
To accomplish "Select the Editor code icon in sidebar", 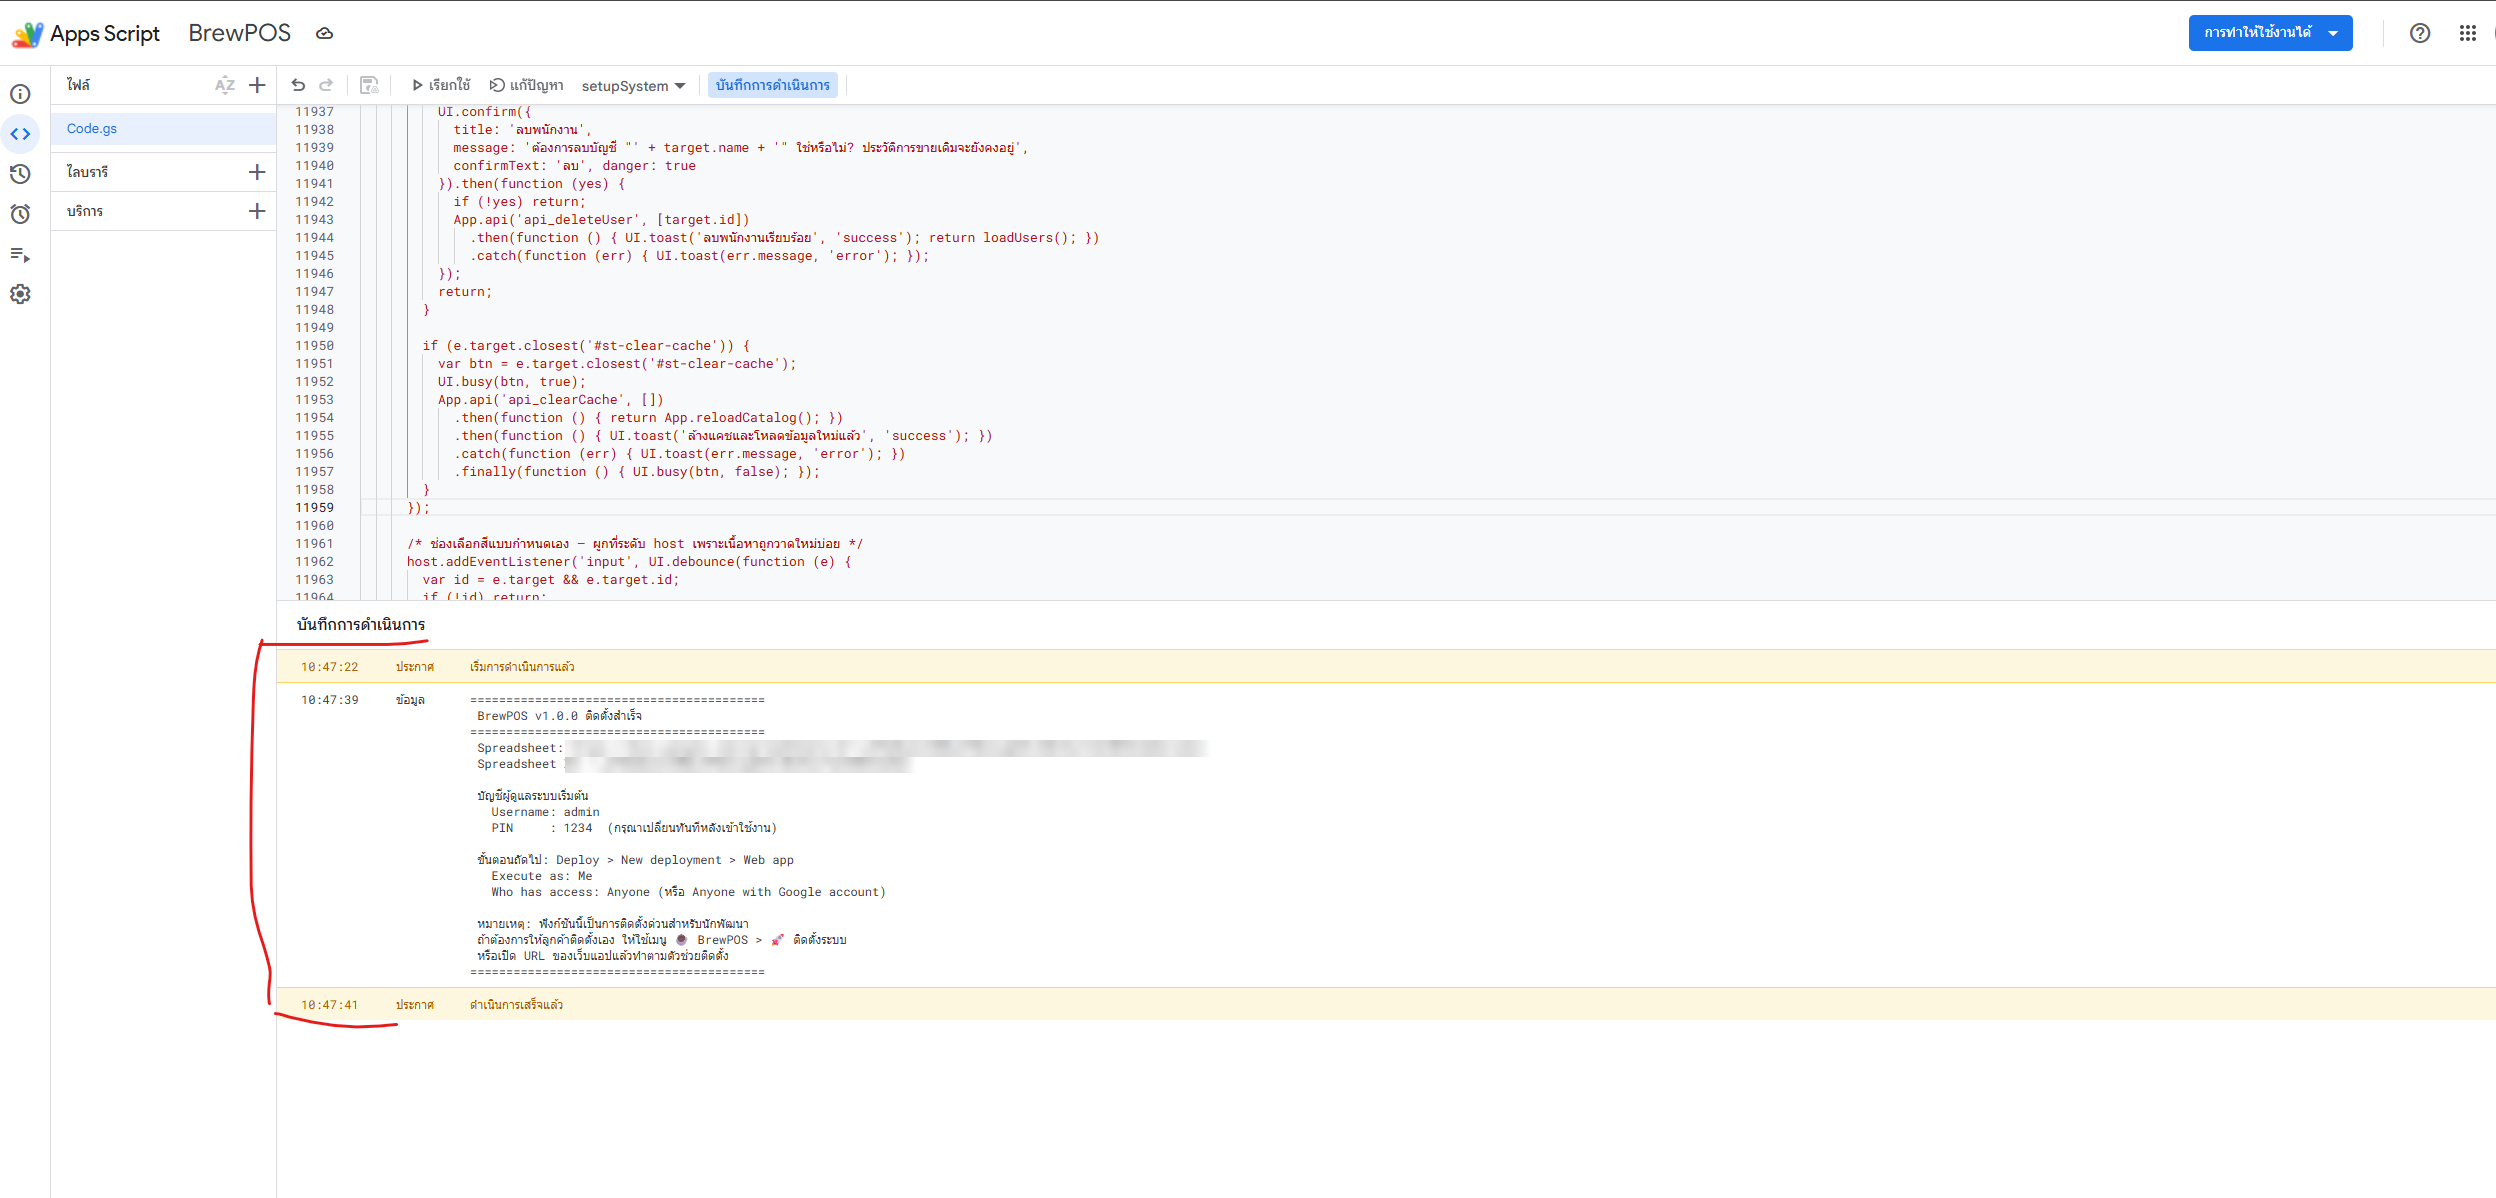I will click(20, 134).
